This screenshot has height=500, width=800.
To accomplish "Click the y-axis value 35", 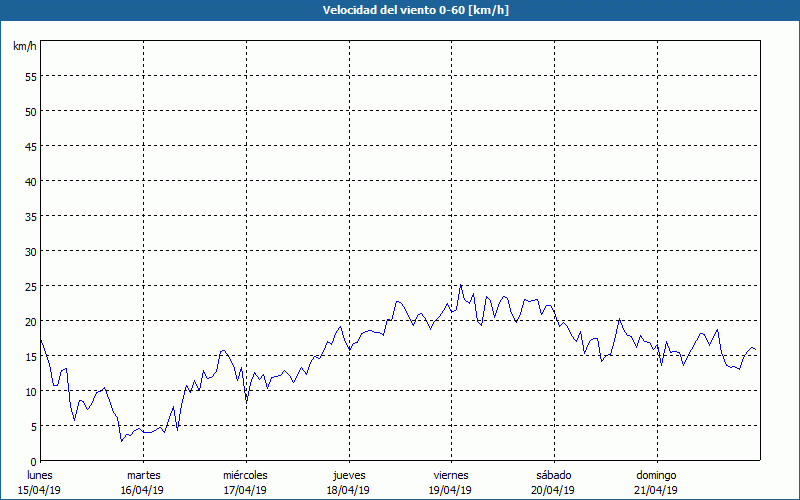I will (31, 217).
